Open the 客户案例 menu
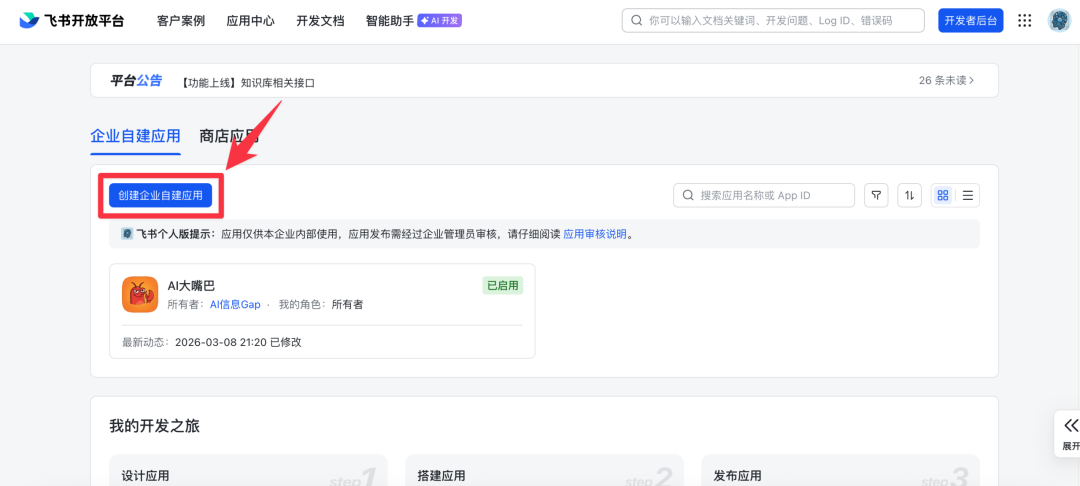This screenshot has height=486, width=1080. pos(181,21)
